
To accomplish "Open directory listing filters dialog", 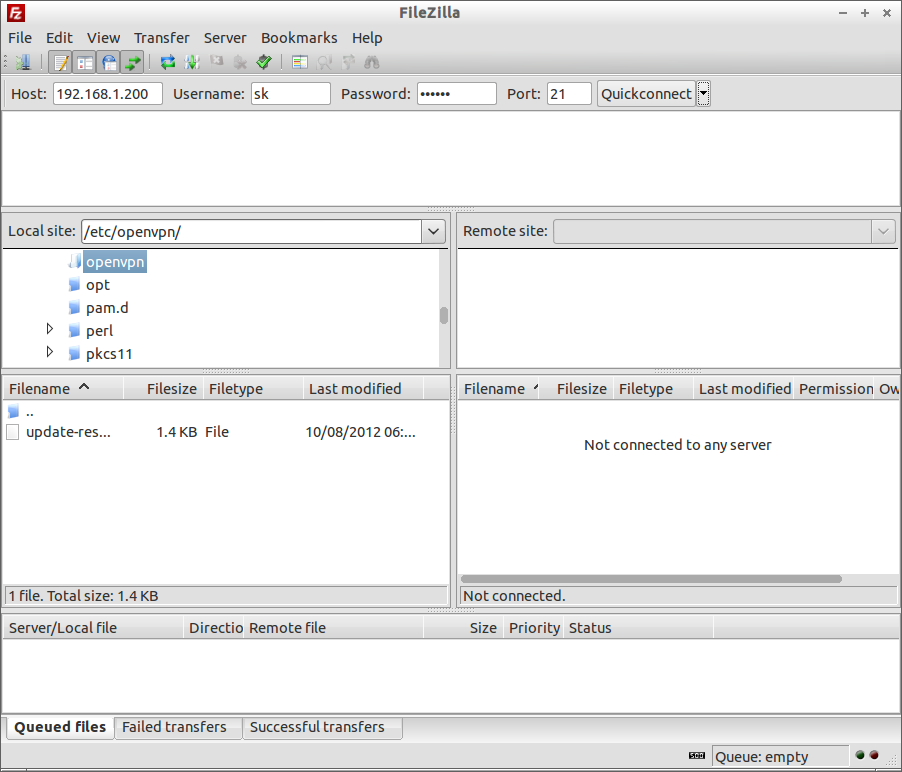I will (x=300, y=62).
